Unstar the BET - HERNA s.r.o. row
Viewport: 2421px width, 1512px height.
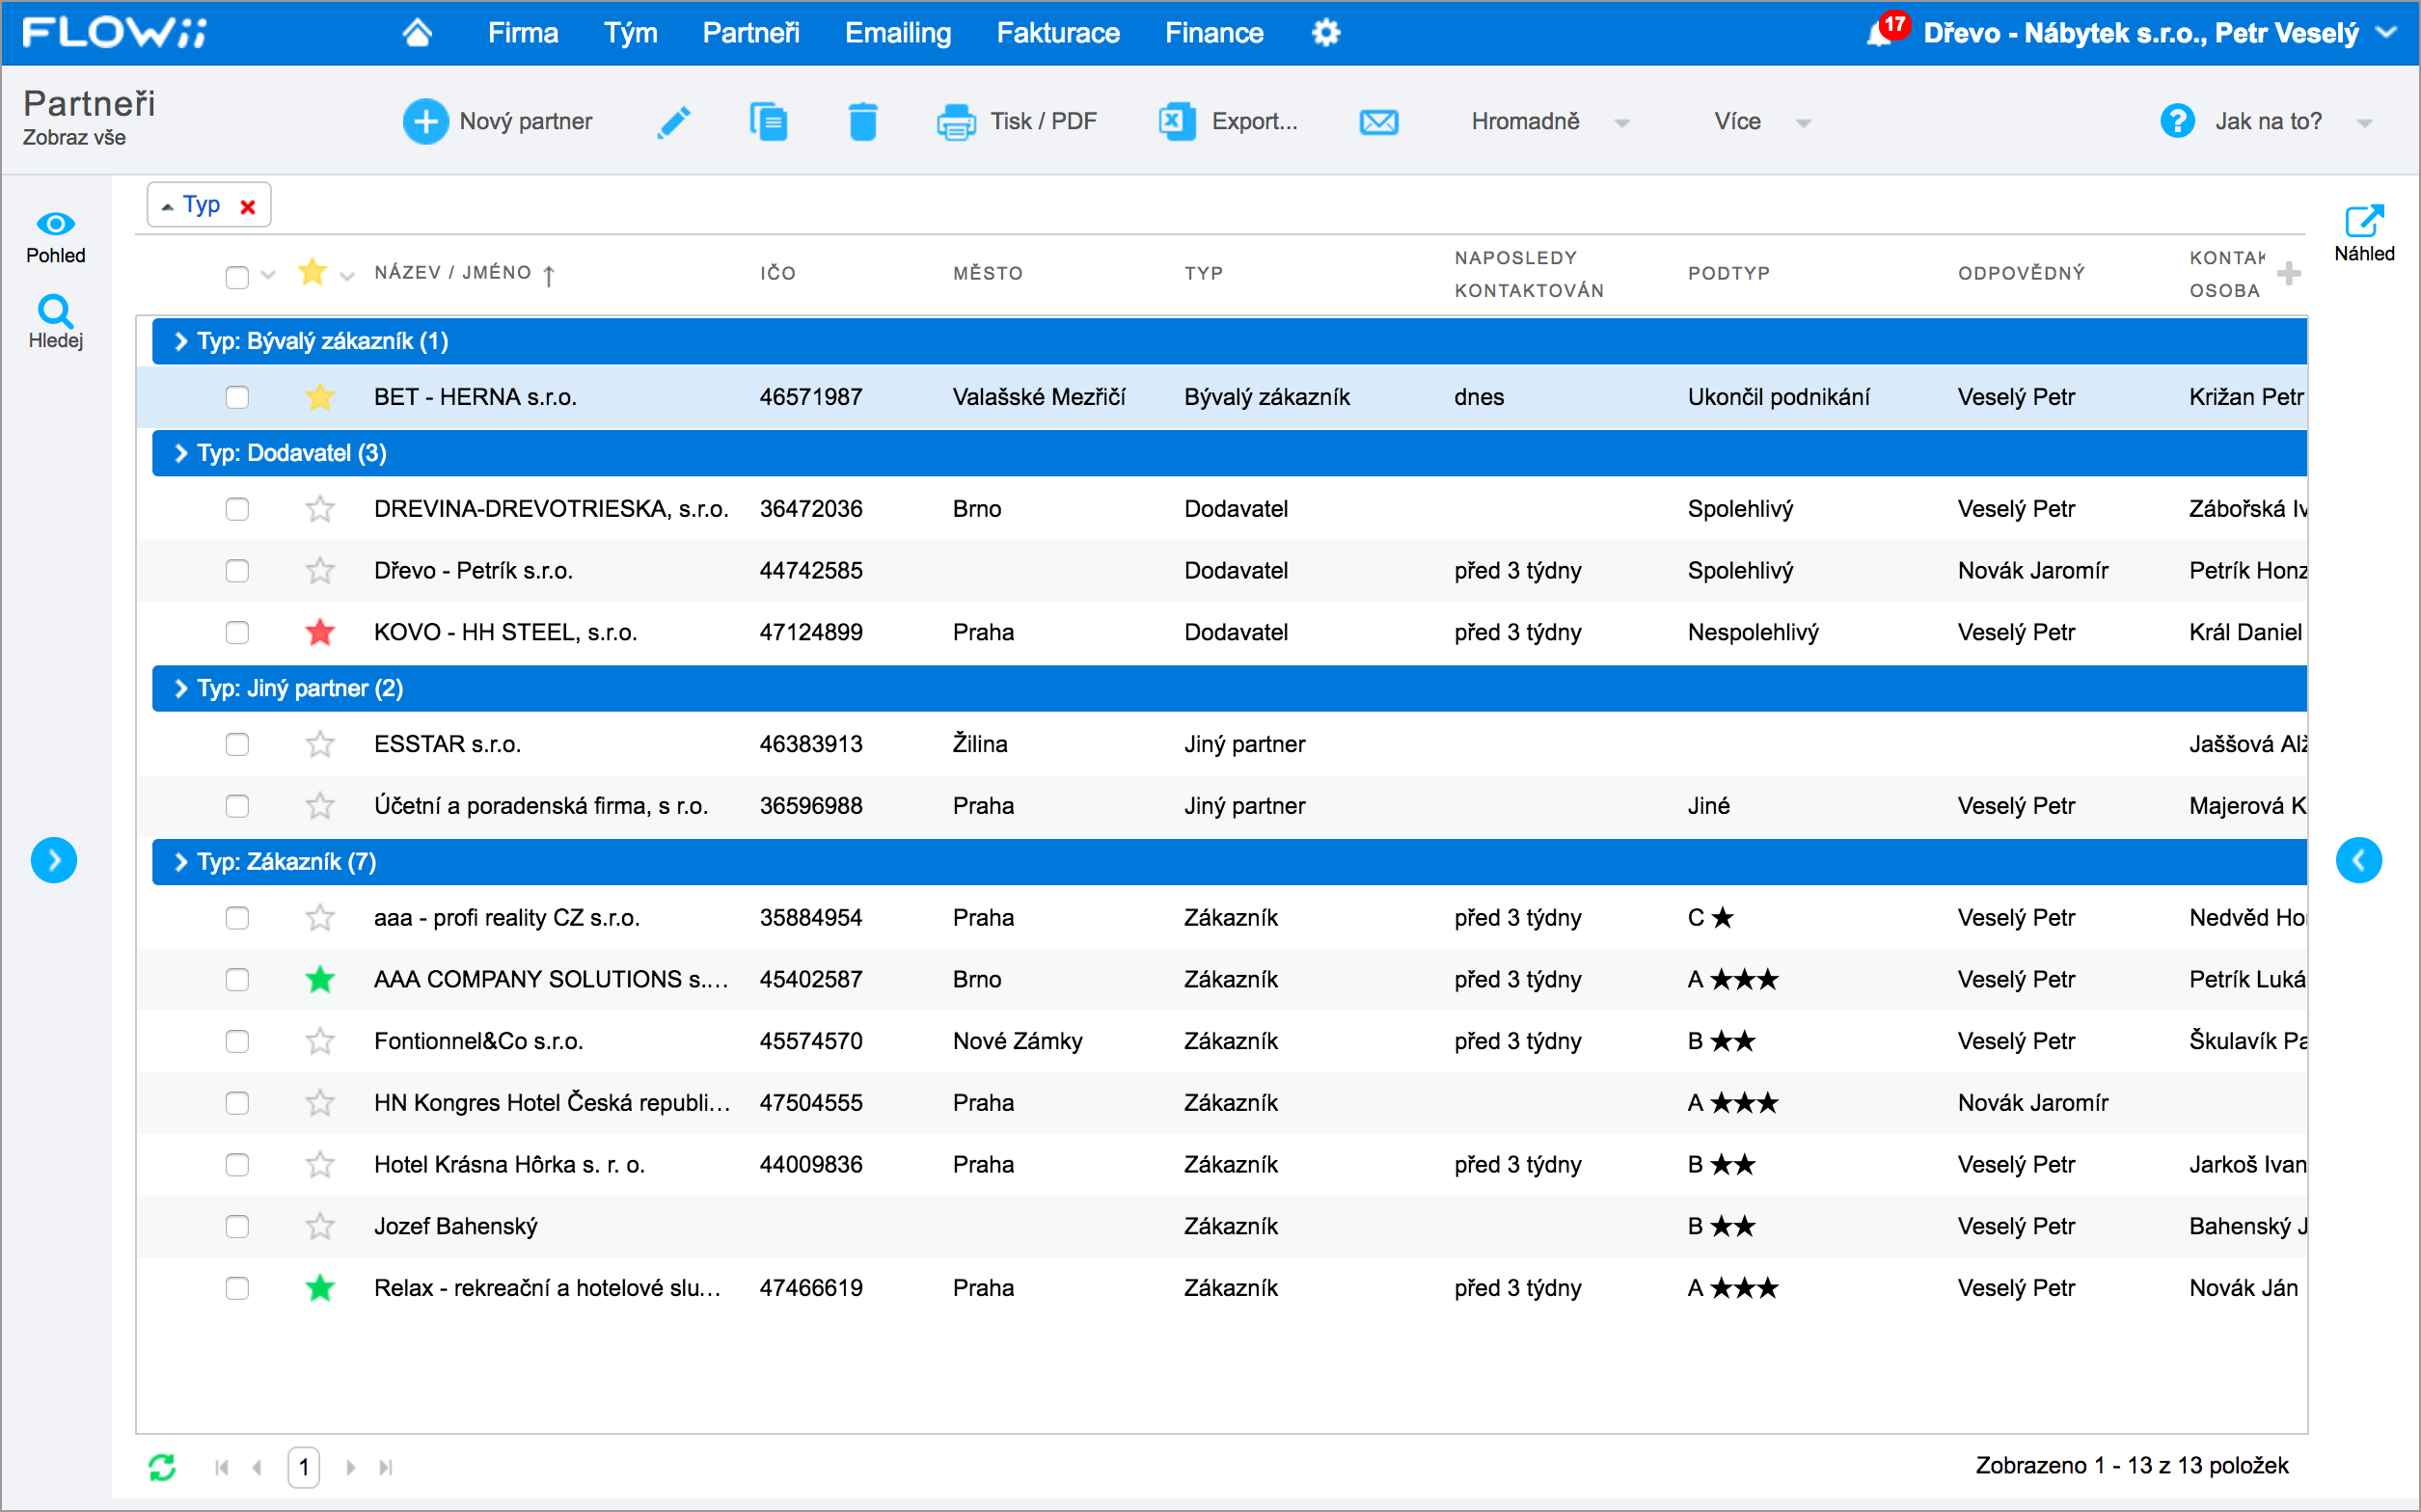pos(320,397)
